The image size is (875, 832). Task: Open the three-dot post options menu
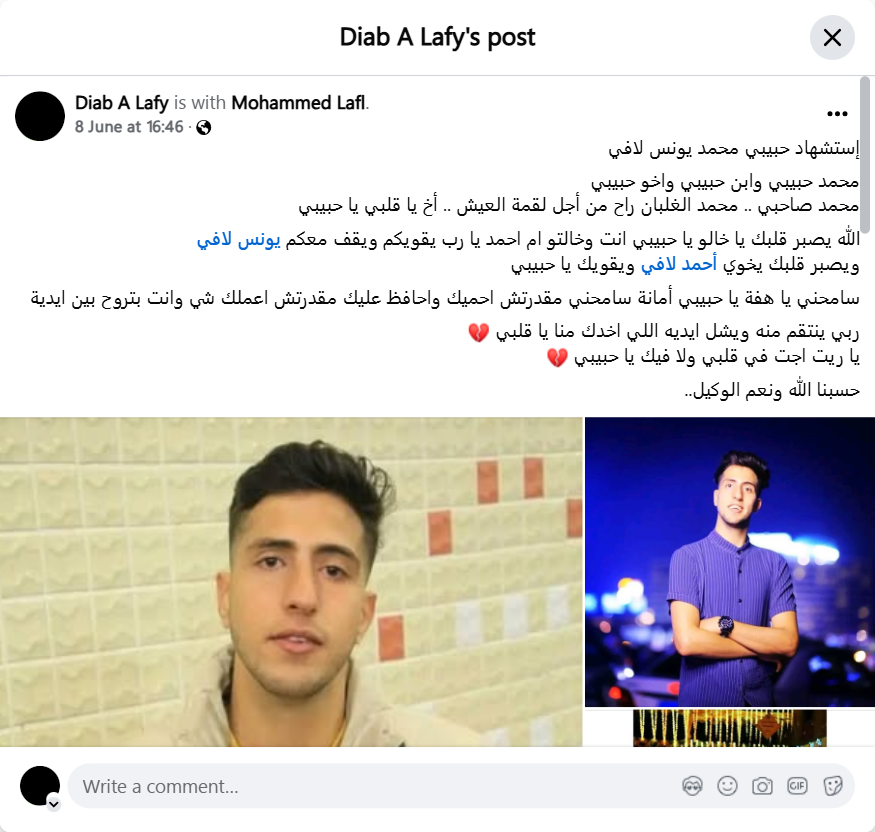point(837,114)
